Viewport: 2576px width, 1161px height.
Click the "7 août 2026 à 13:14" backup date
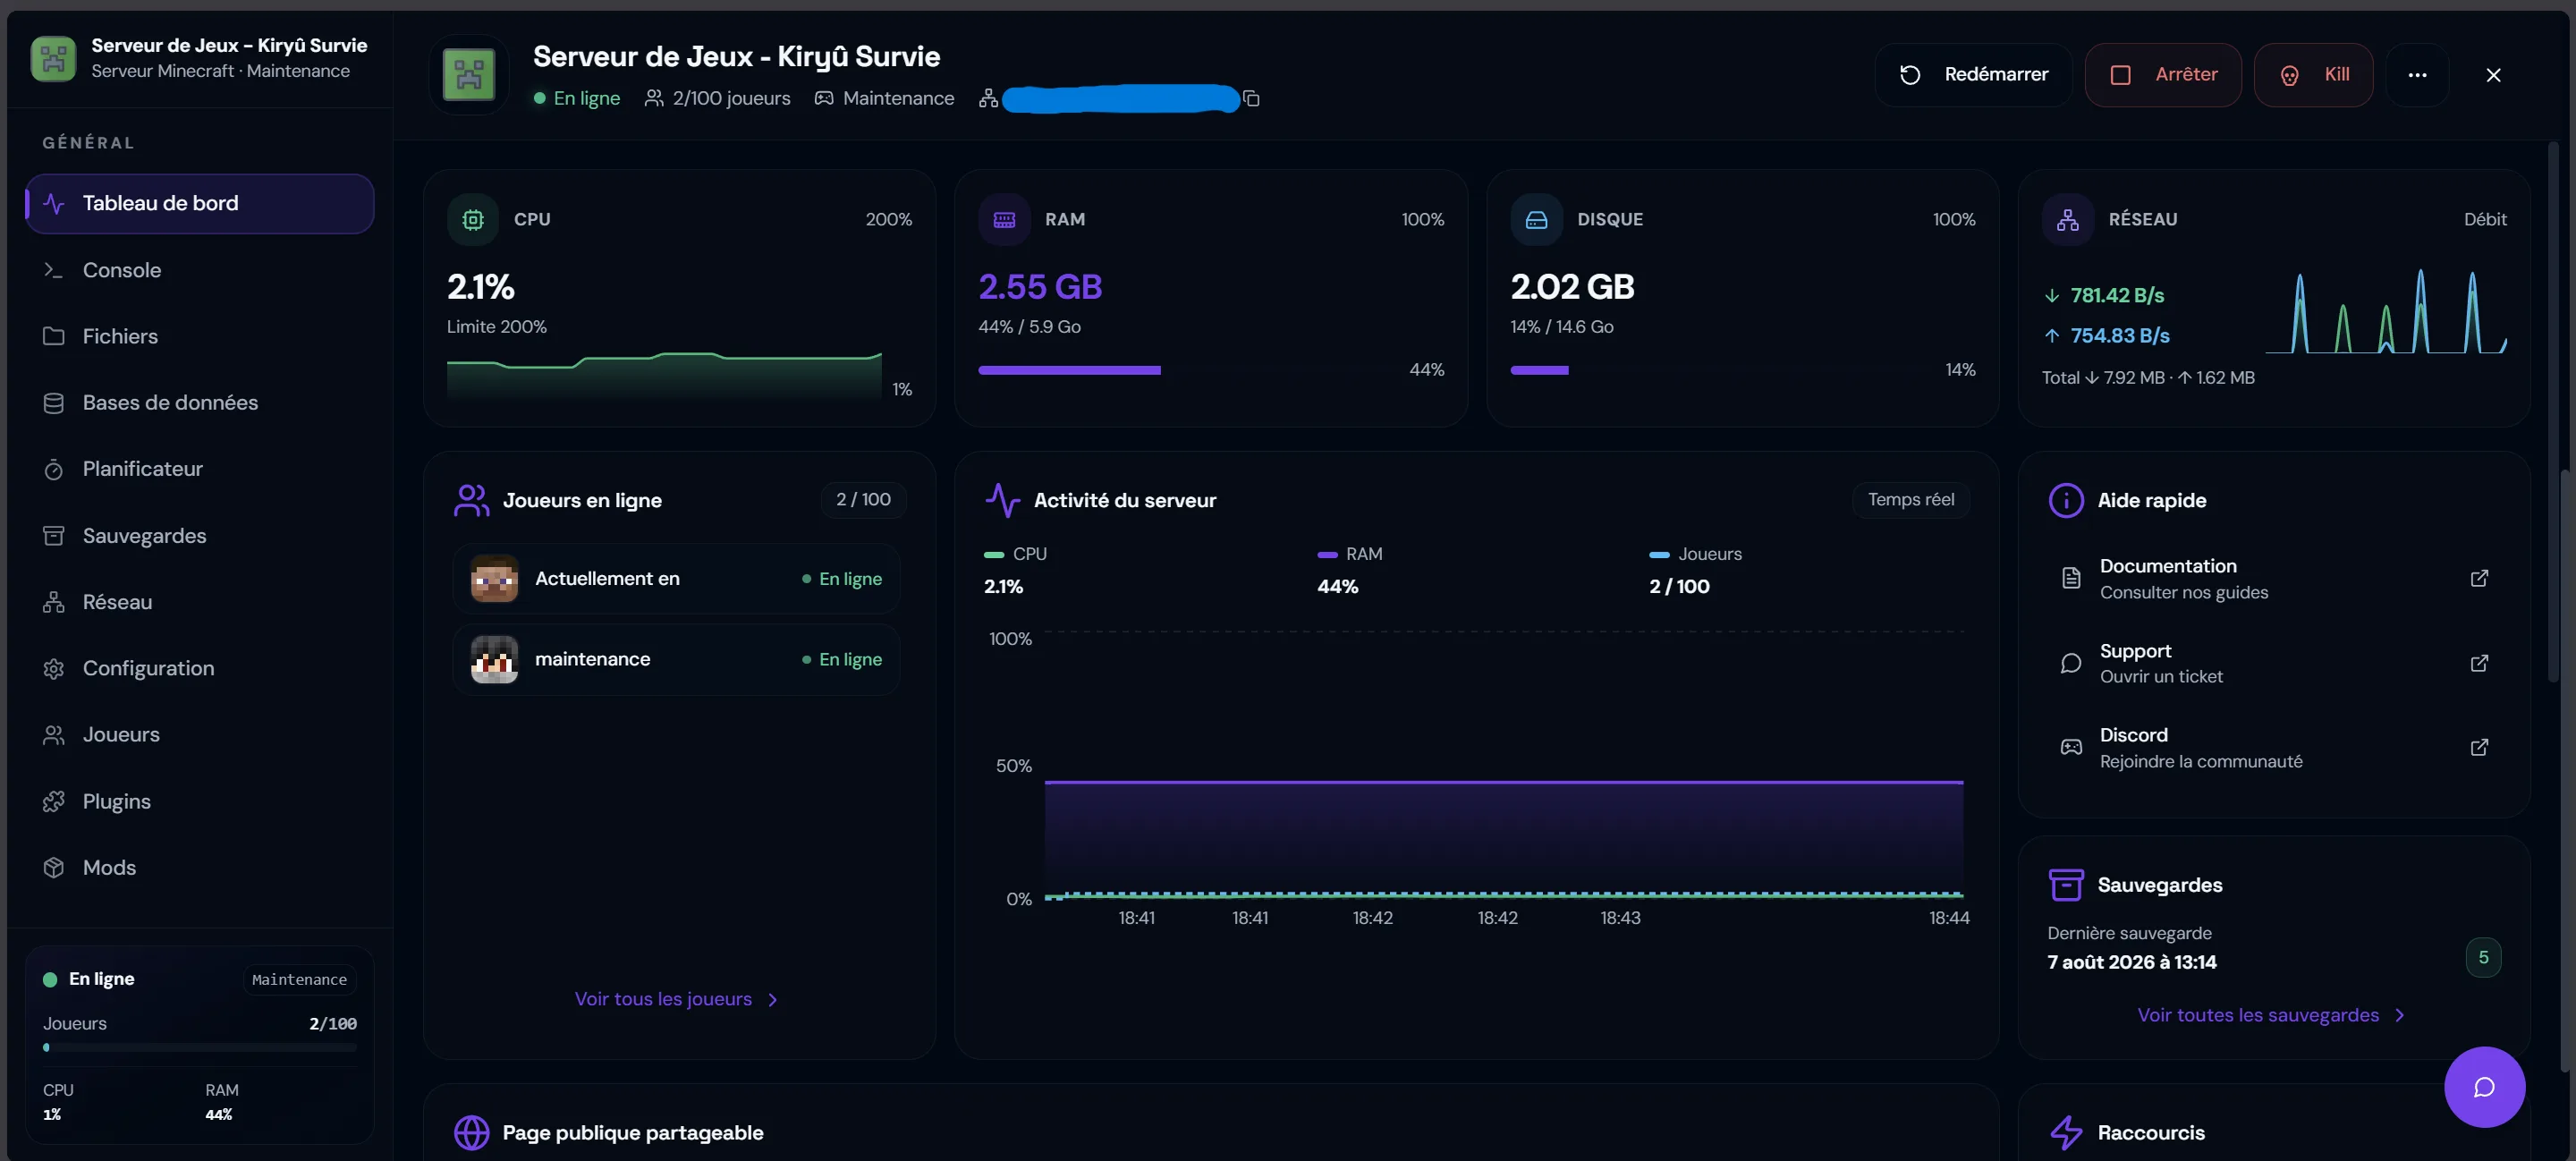[x=2132, y=962]
